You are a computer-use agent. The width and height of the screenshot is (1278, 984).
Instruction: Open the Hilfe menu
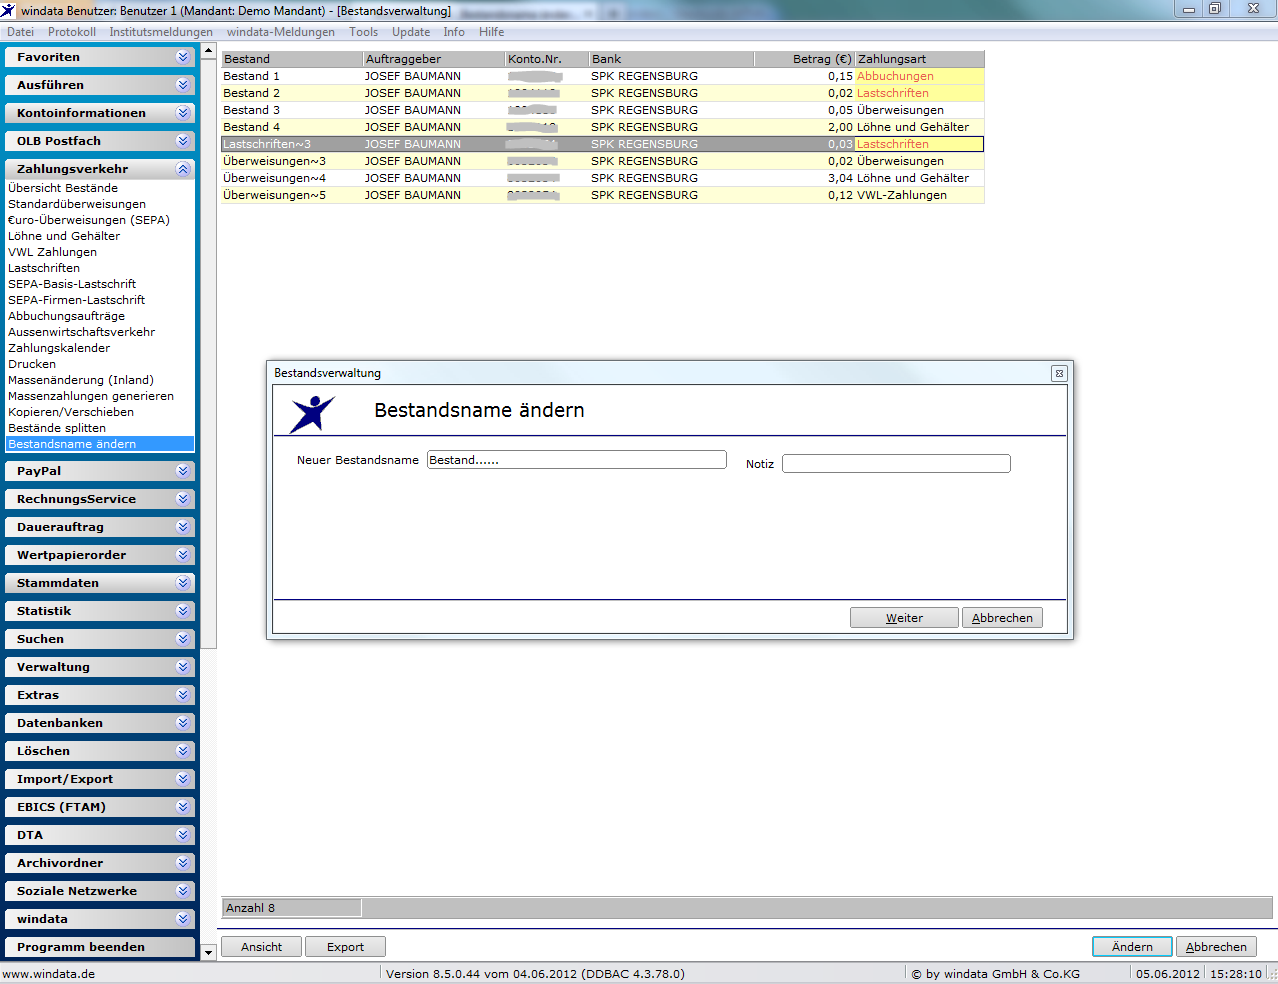point(491,32)
